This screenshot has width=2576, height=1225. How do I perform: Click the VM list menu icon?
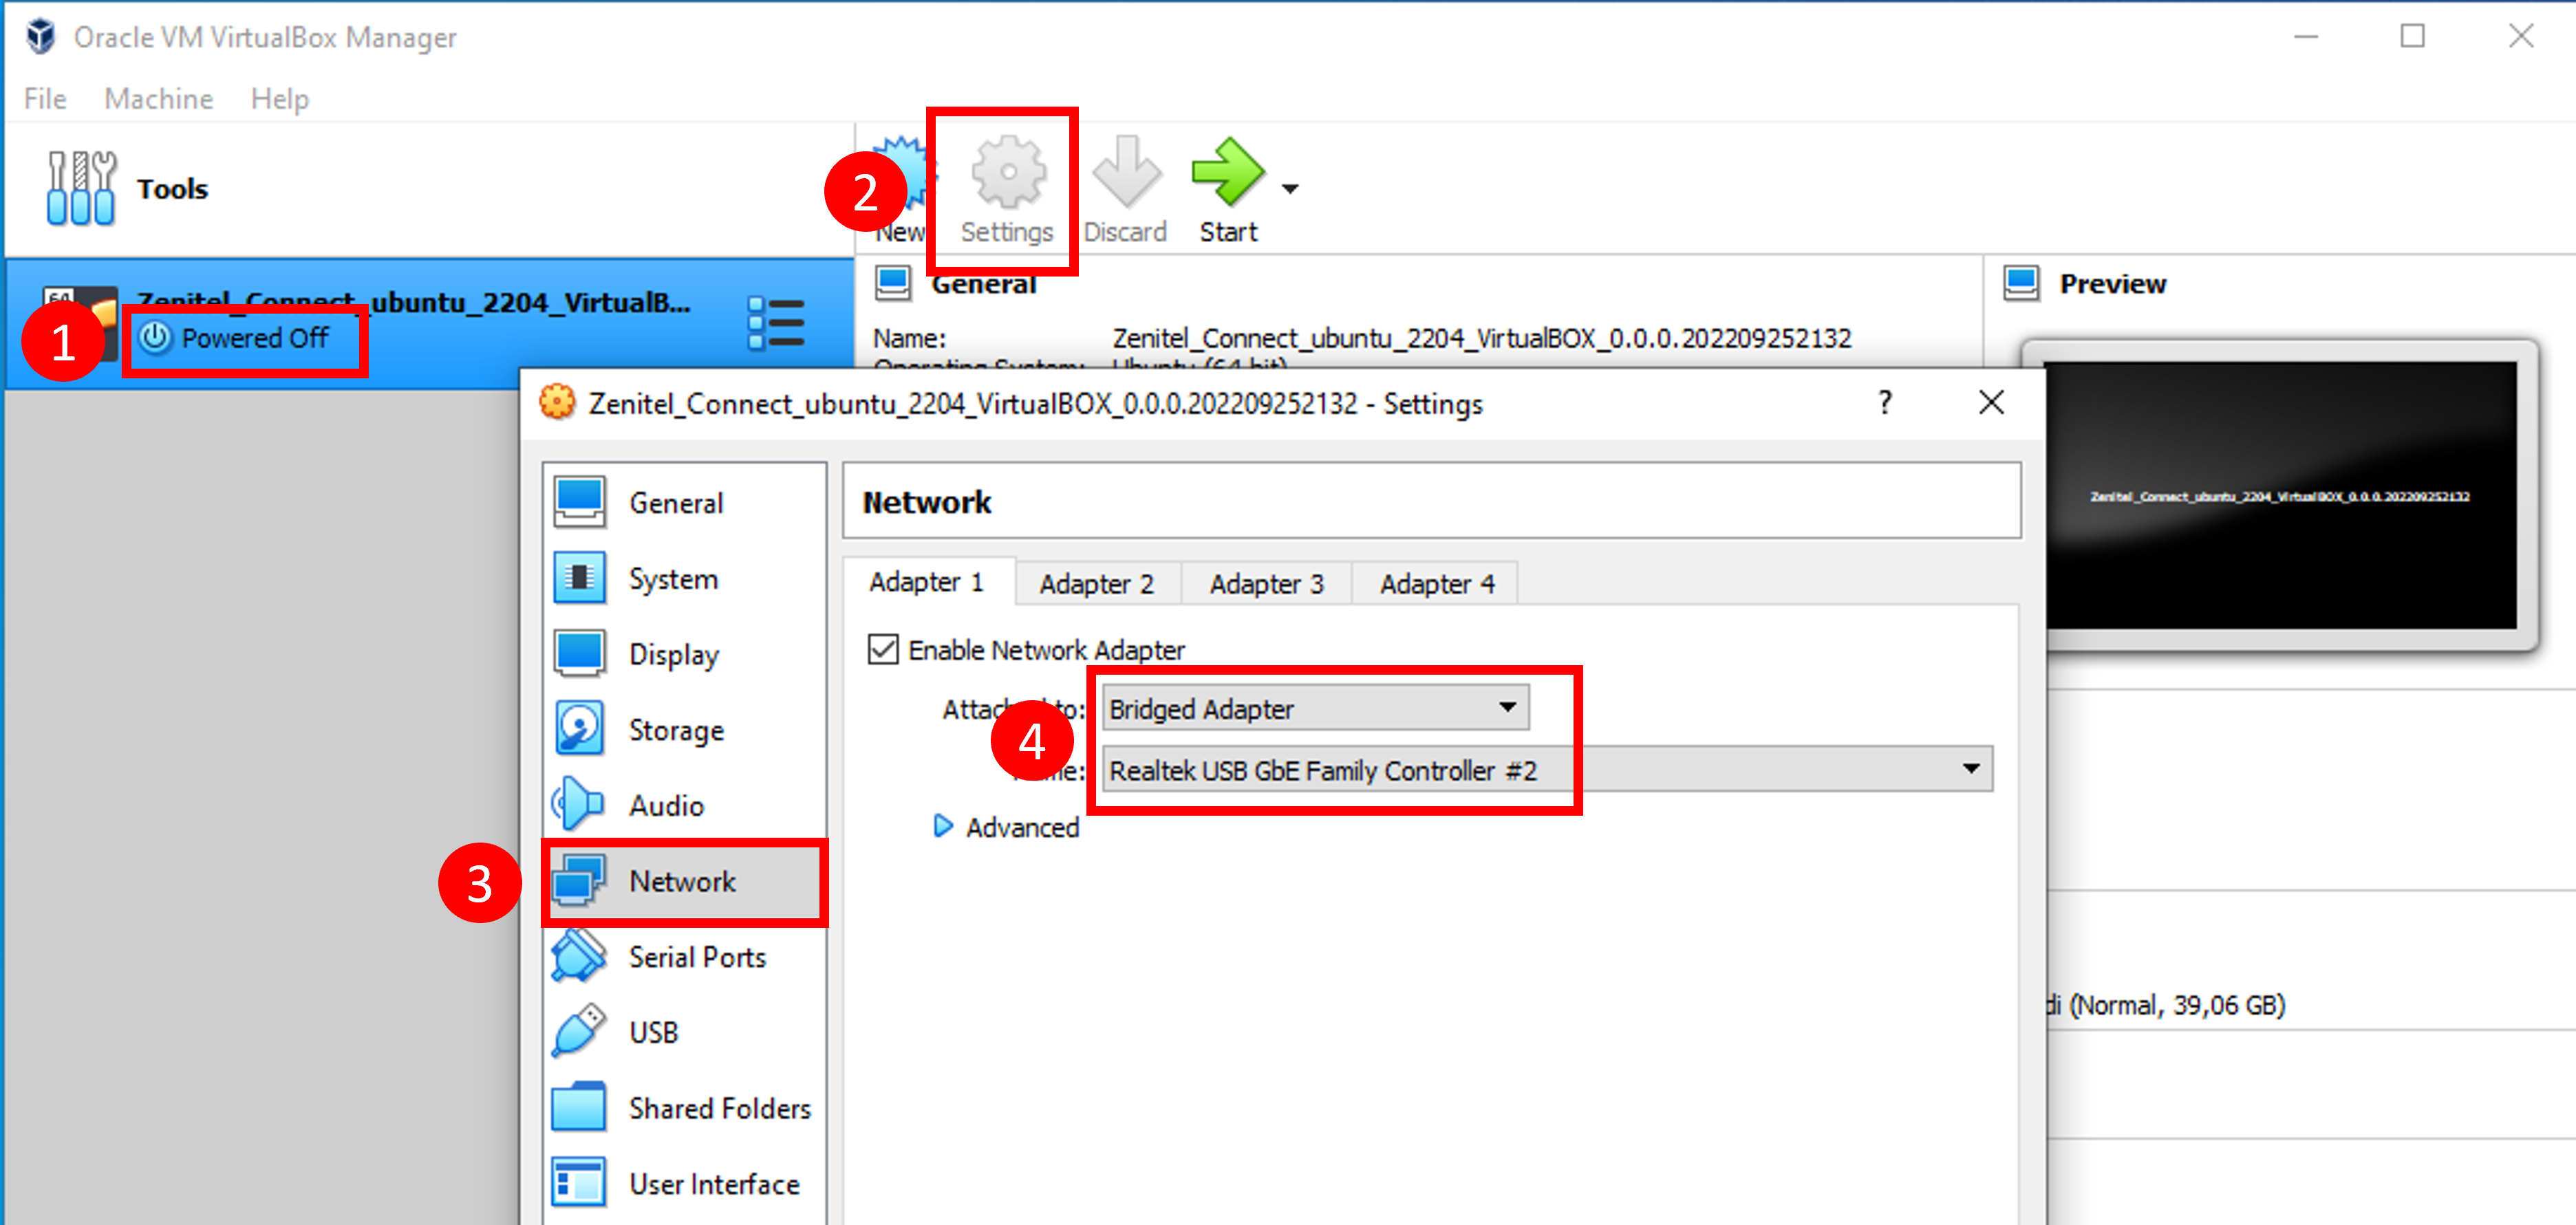tap(776, 323)
